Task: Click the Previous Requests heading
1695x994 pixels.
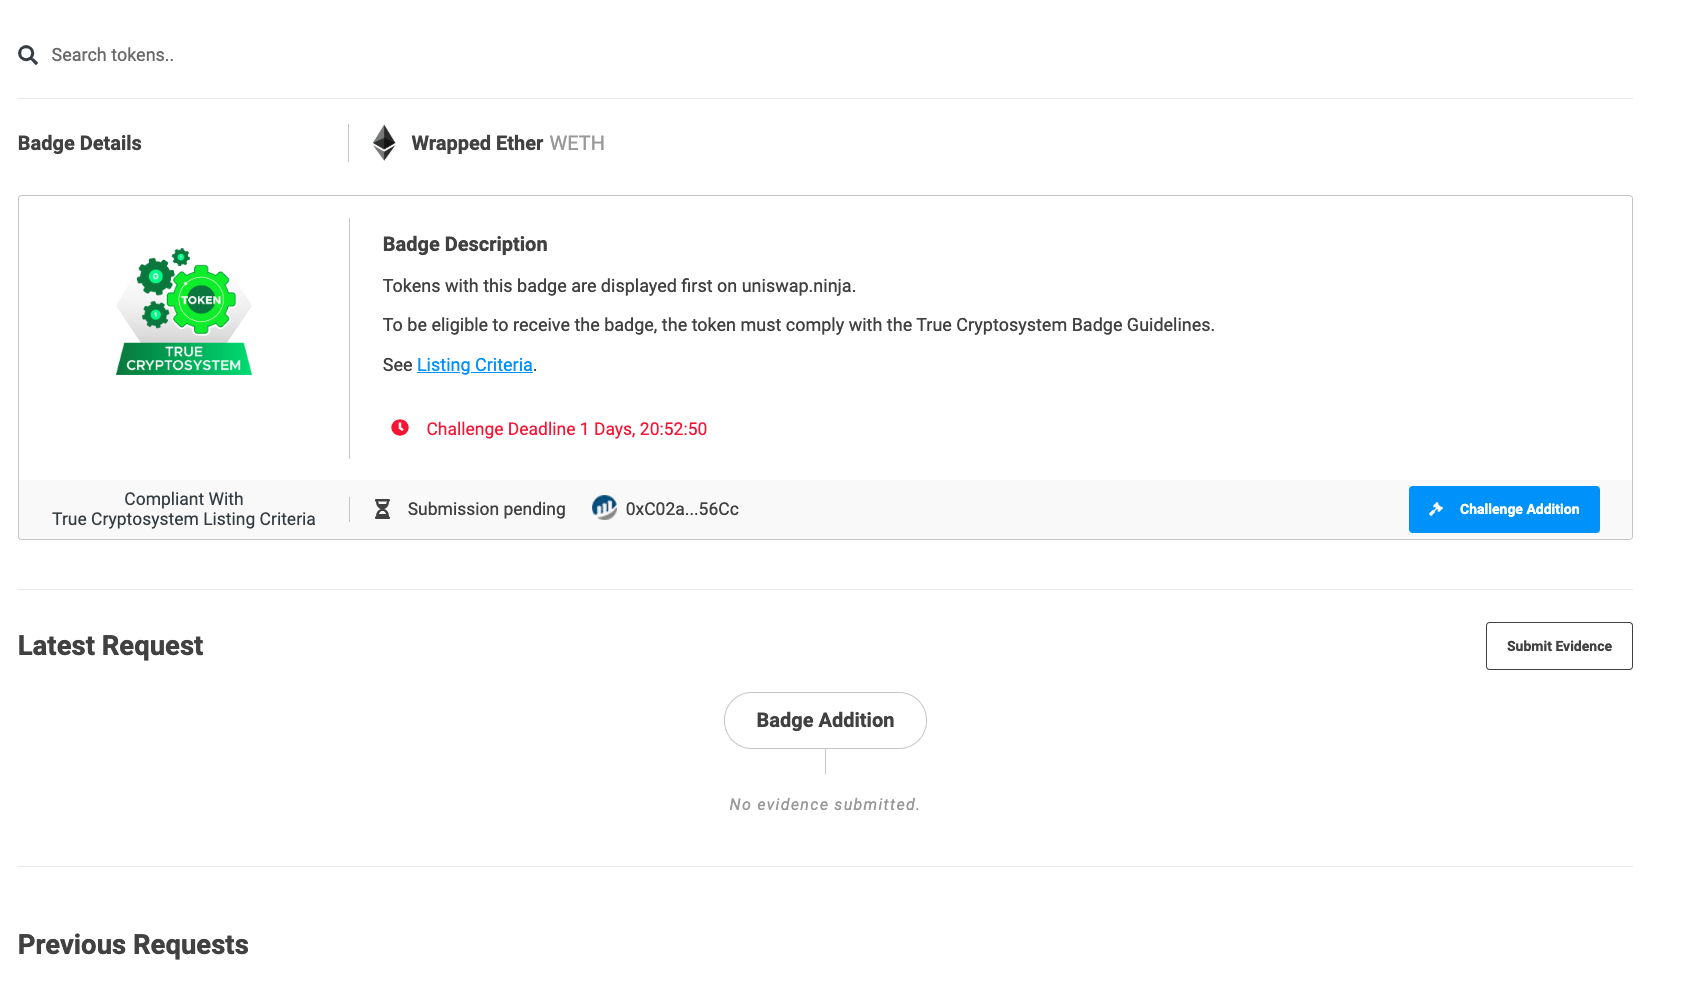Action: (x=133, y=945)
